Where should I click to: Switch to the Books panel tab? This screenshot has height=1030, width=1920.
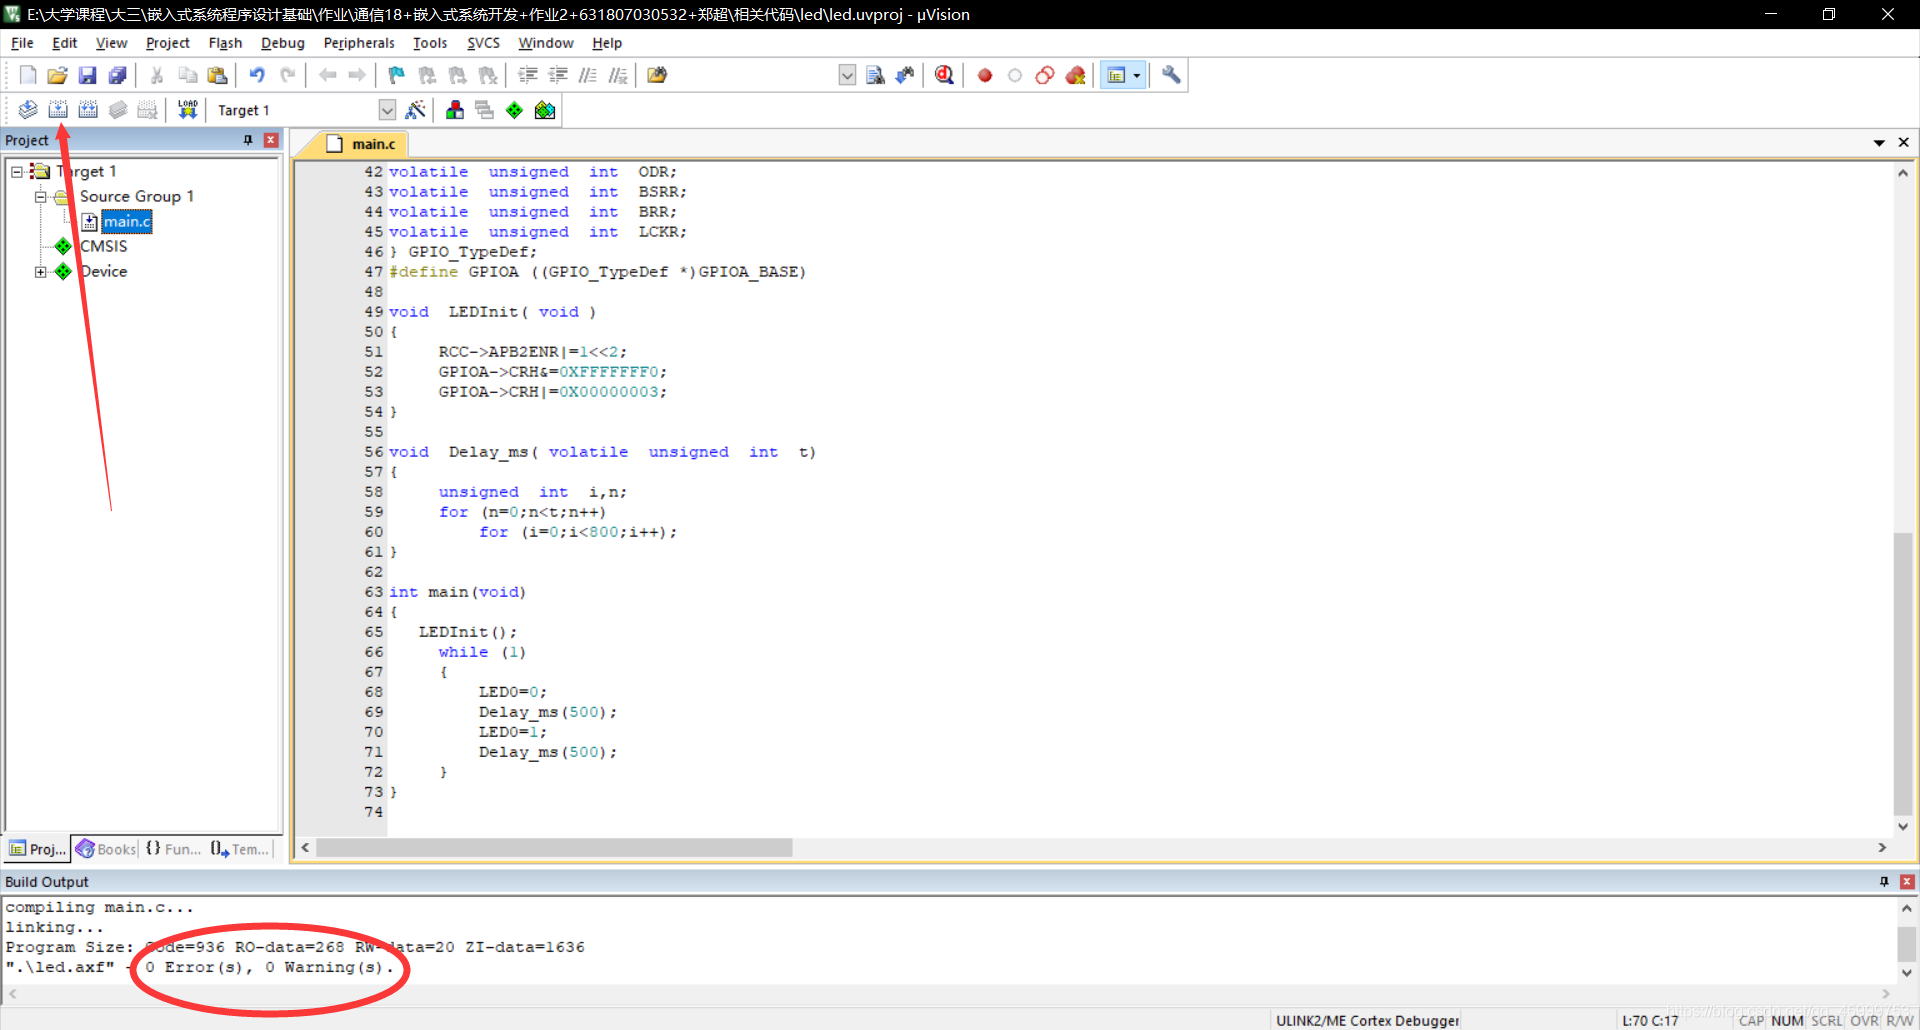point(105,849)
